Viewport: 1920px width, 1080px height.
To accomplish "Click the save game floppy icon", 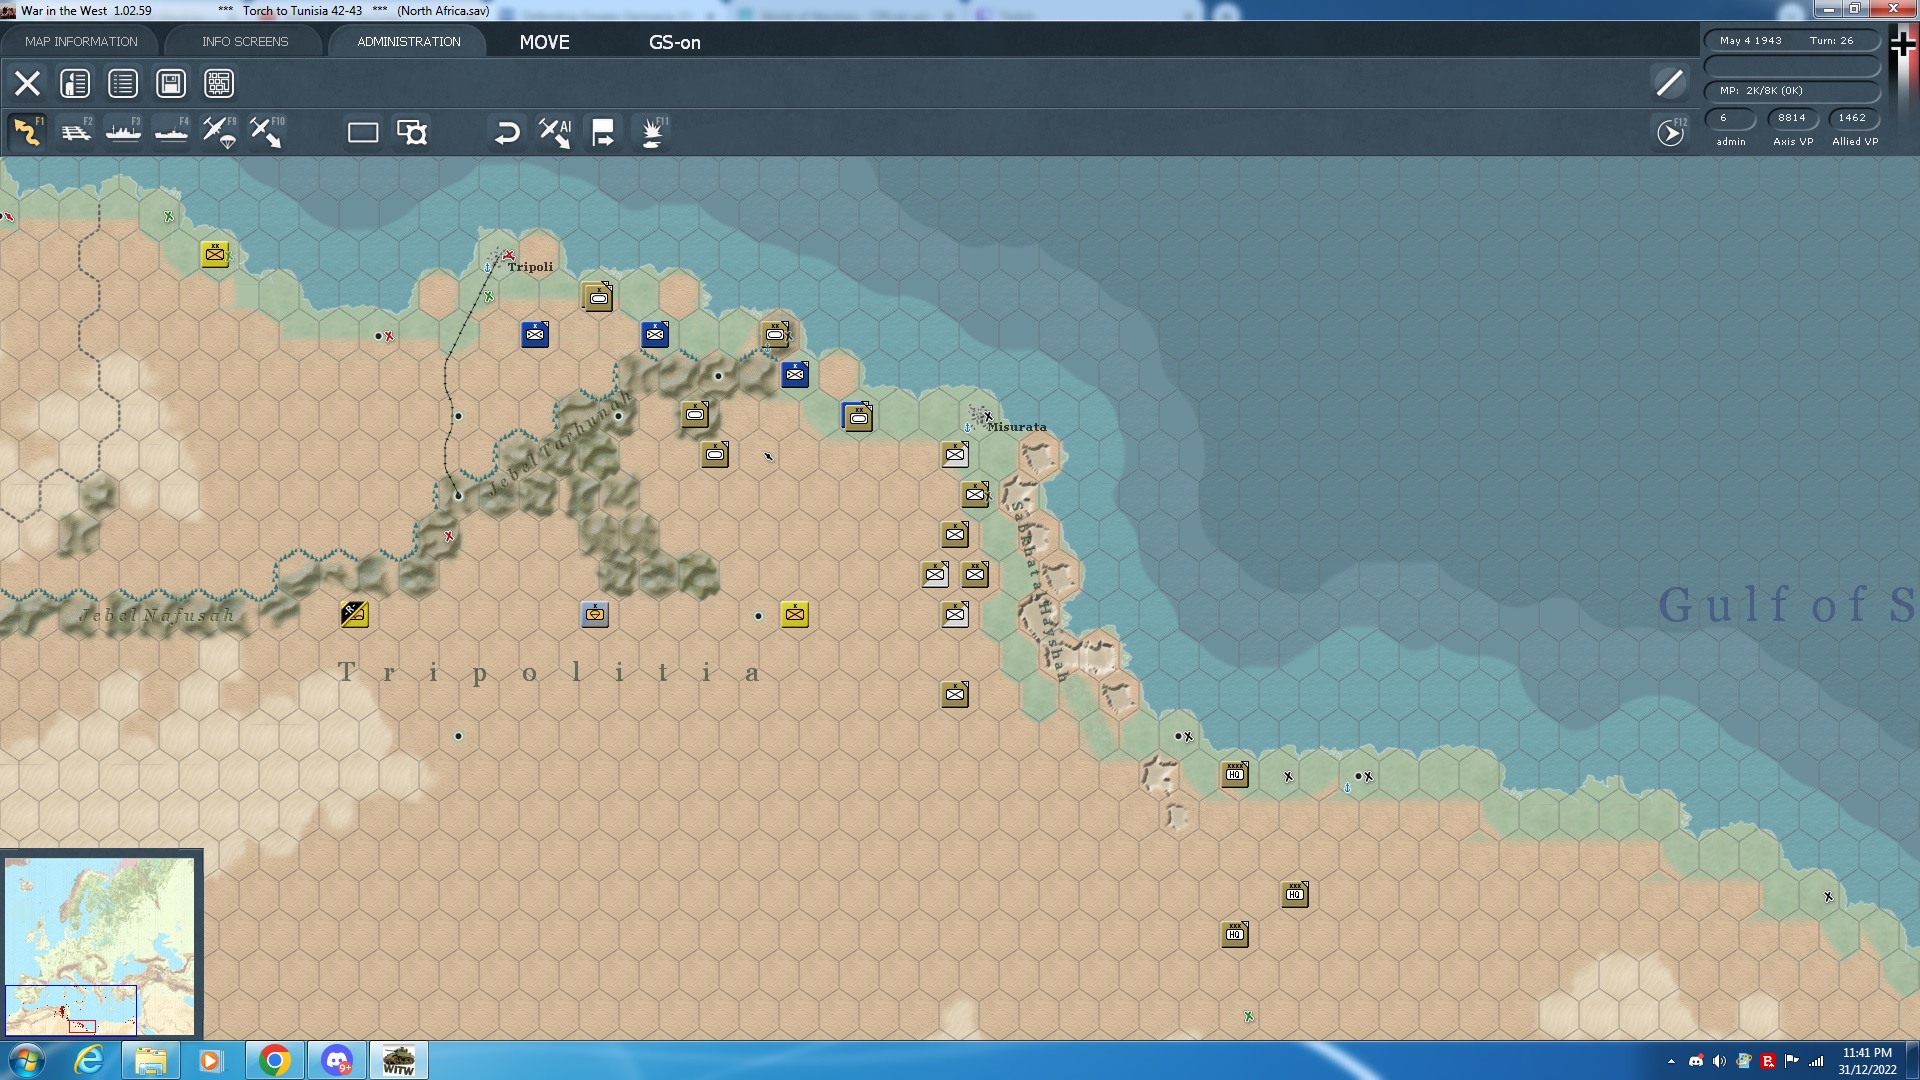I will point(171,83).
